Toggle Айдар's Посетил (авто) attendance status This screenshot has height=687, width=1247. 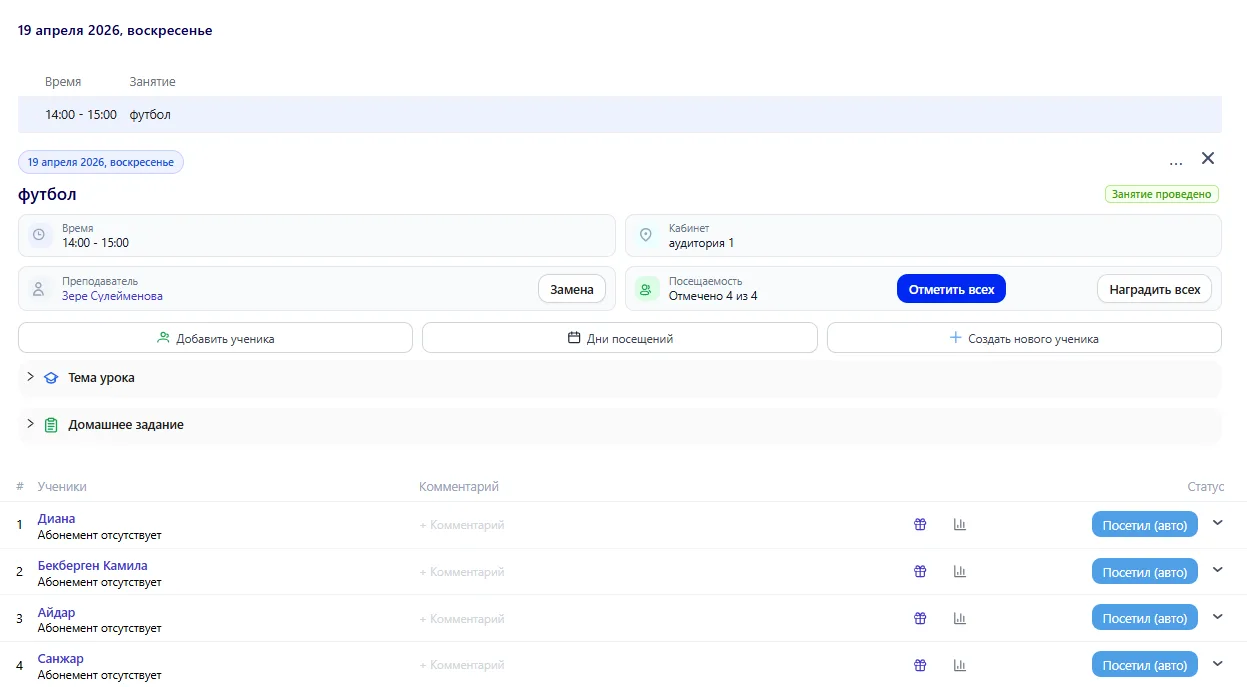pos(1144,618)
